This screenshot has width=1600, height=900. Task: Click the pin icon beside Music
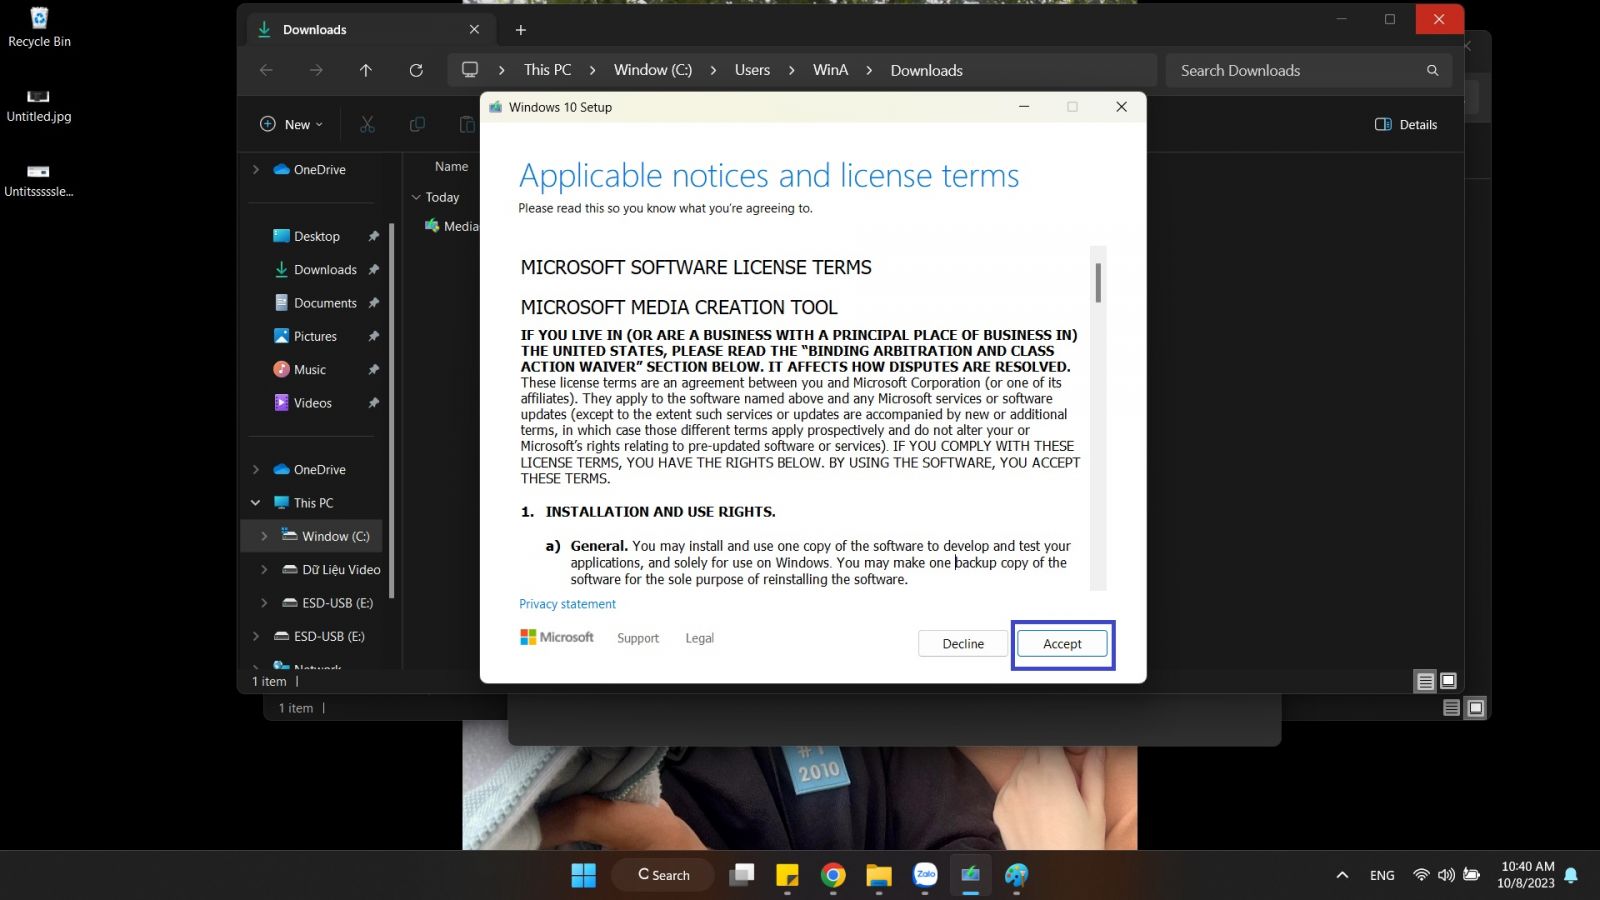pyautogui.click(x=373, y=370)
